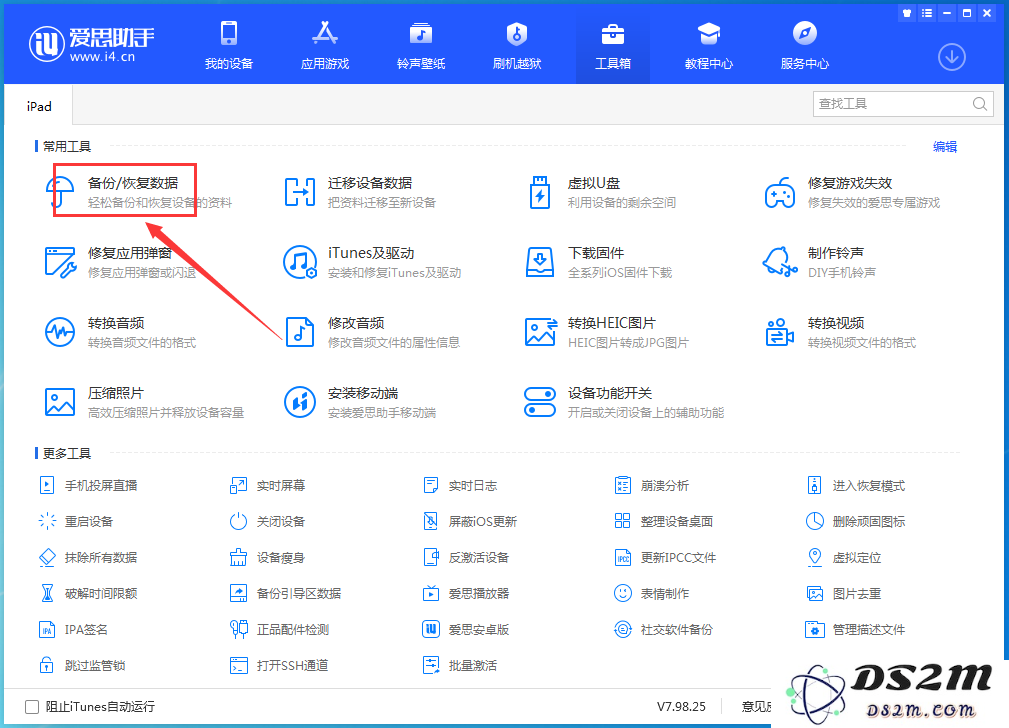1009x728 pixels.
Task: Open 修改音频 file icon
Action: click(x=300, y=332)
